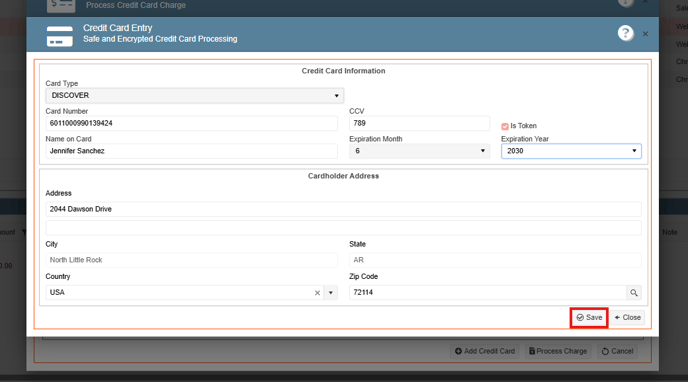Click the Zip Code input field

click(x=487, y=293)
